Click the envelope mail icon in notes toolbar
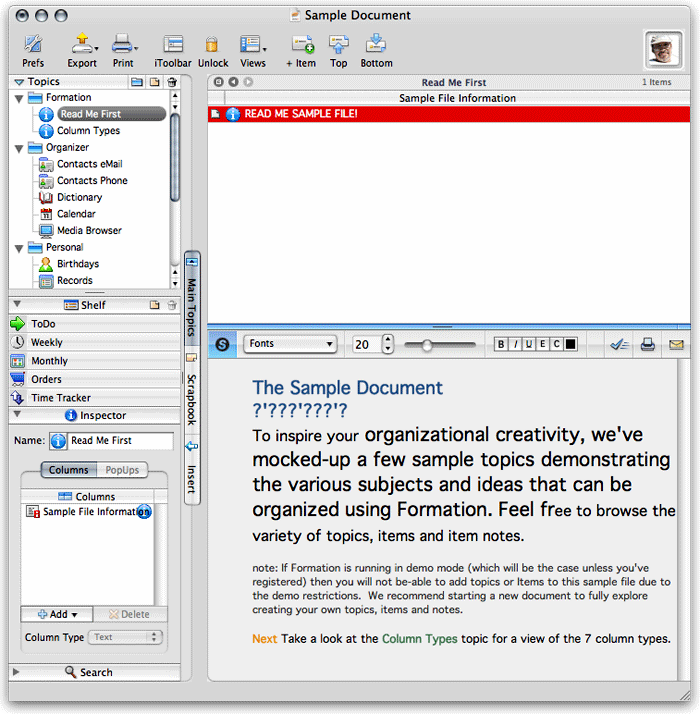The width and height of the screenshot is (700, 714). coord(676,345)
